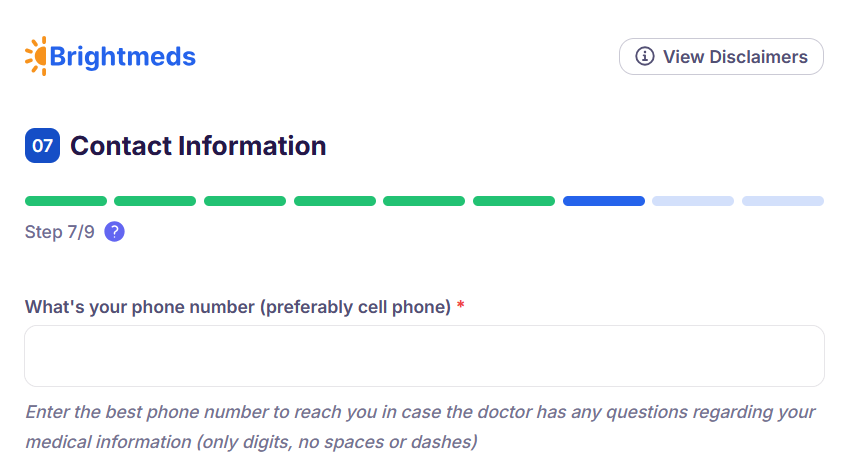Click the Step 7/9 label text
Image resolution: width=842 pixels, height=473 pixels.
tap(60, 232)
